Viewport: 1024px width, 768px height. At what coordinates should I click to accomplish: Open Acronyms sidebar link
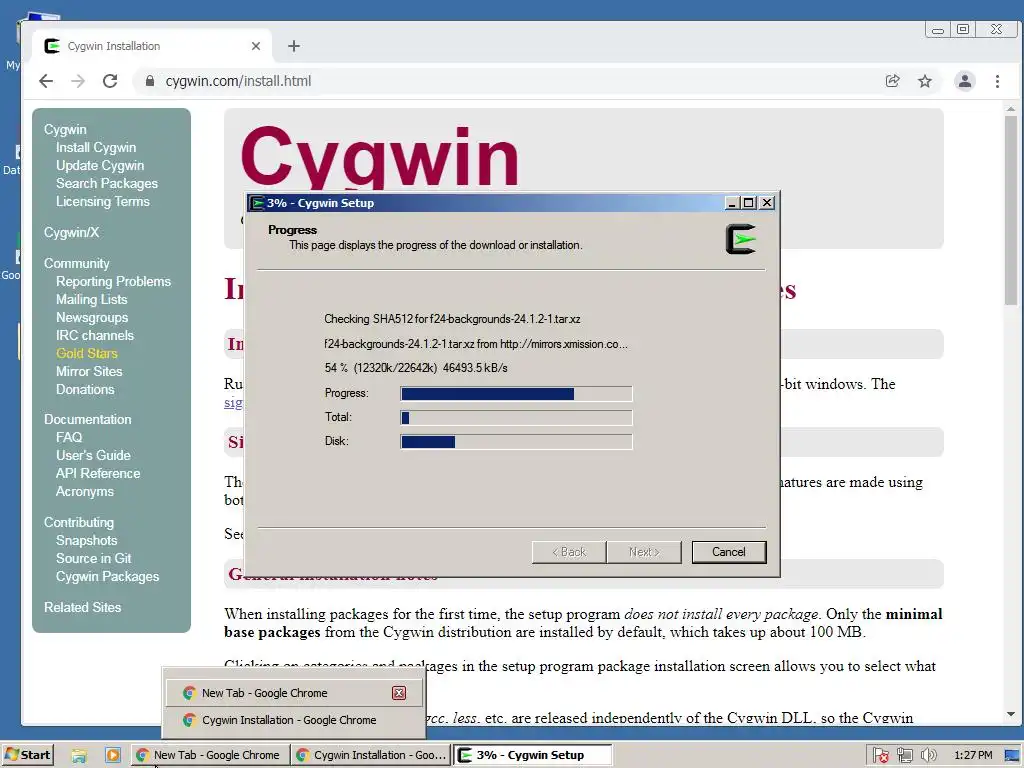point(84,491)
